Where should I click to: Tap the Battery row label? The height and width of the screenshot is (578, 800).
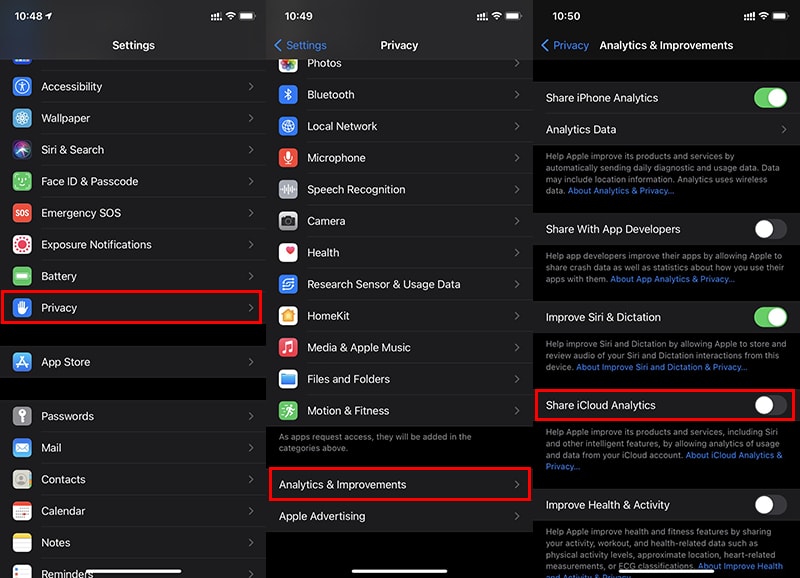pos(59,277)
